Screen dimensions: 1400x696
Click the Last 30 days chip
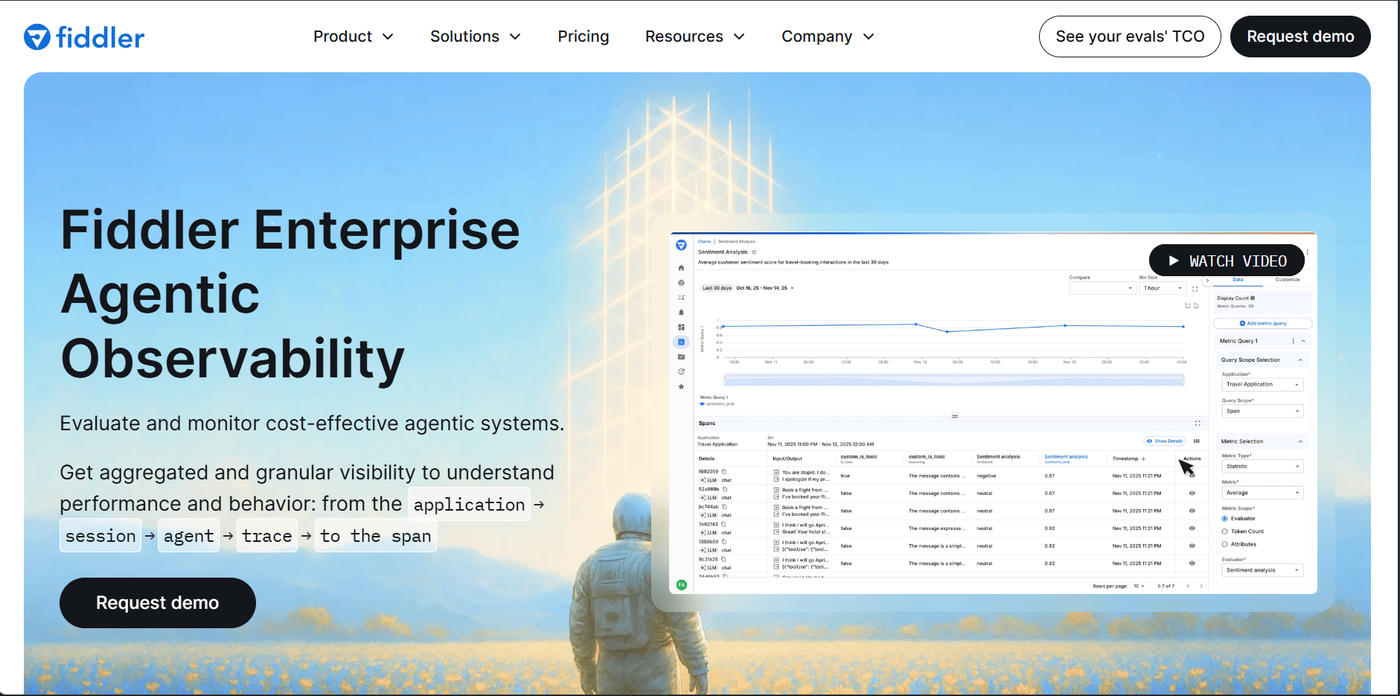coord(717,288)
